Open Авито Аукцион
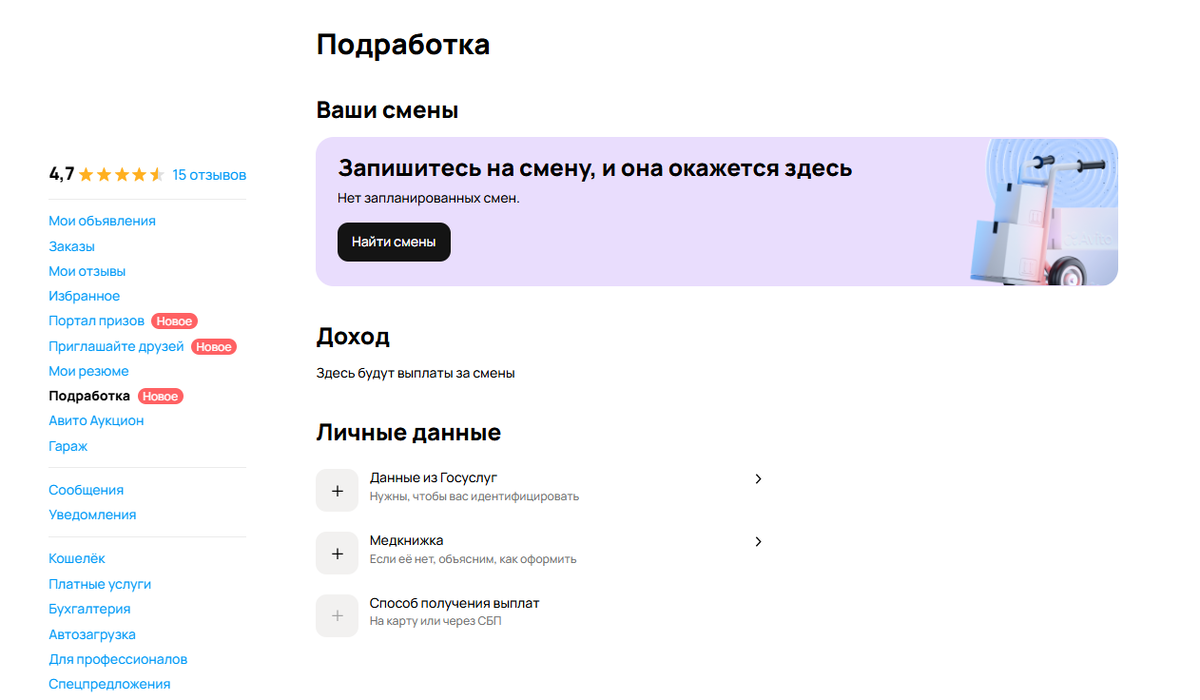Screen dimensions: 1200x700 96,420
